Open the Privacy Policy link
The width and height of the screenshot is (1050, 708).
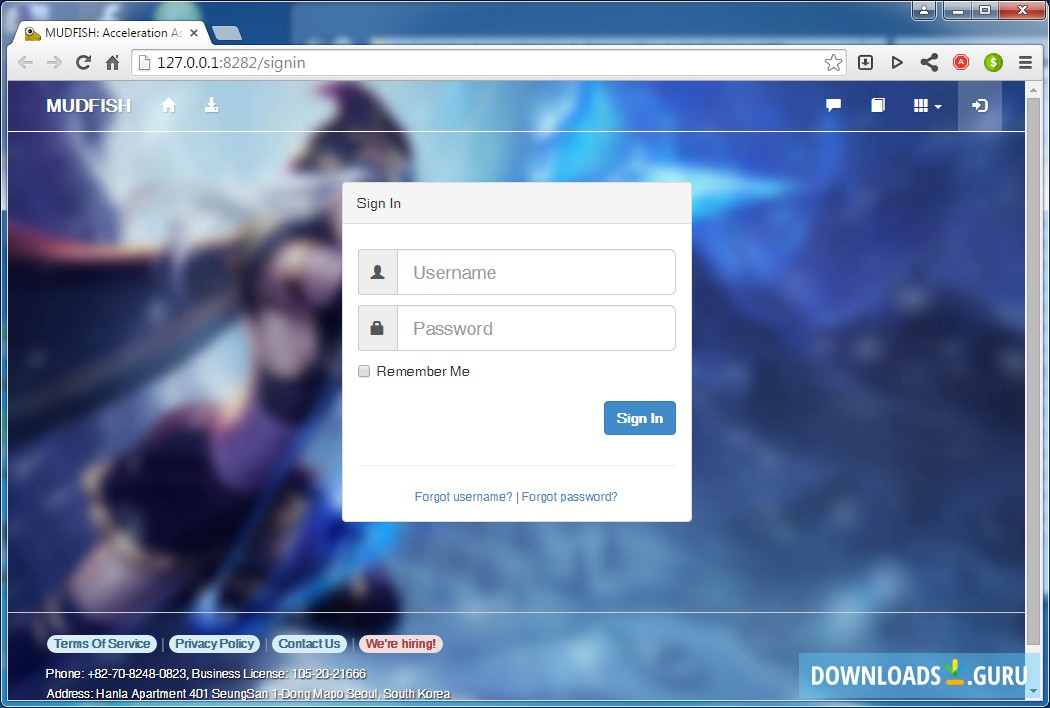tap(214, 644)
